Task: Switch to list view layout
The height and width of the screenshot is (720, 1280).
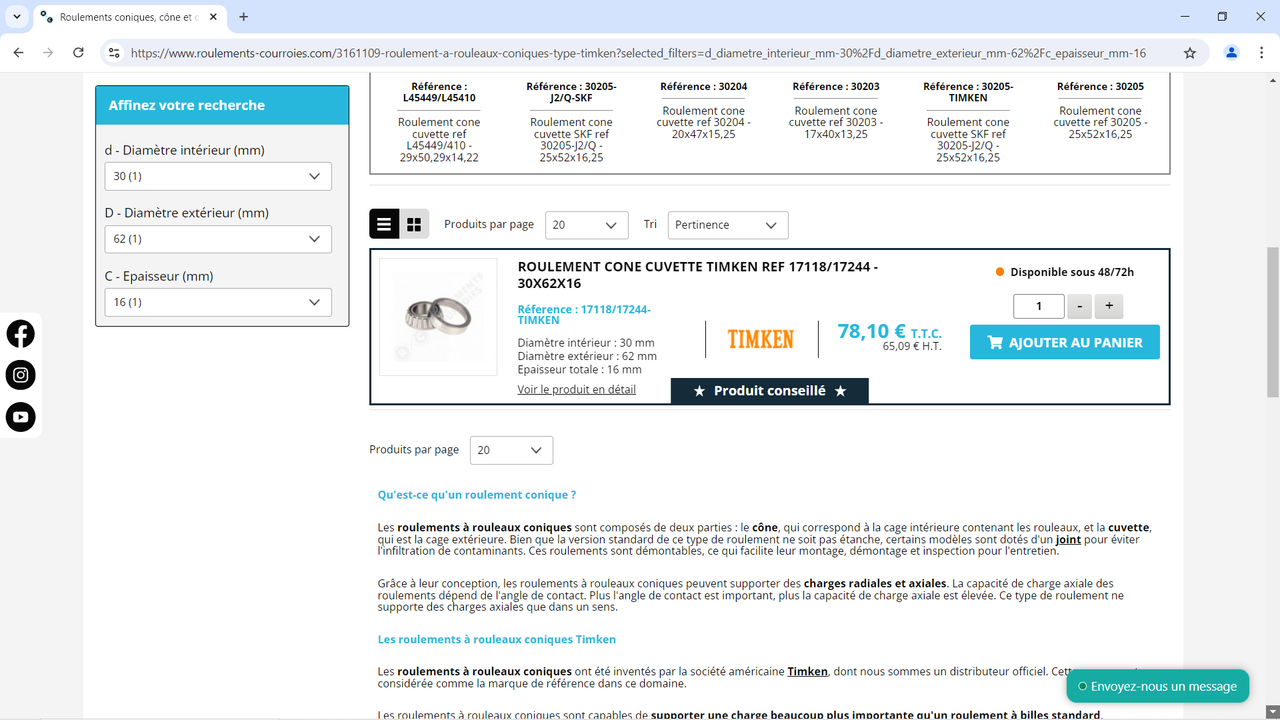Action: coord(385,224)
